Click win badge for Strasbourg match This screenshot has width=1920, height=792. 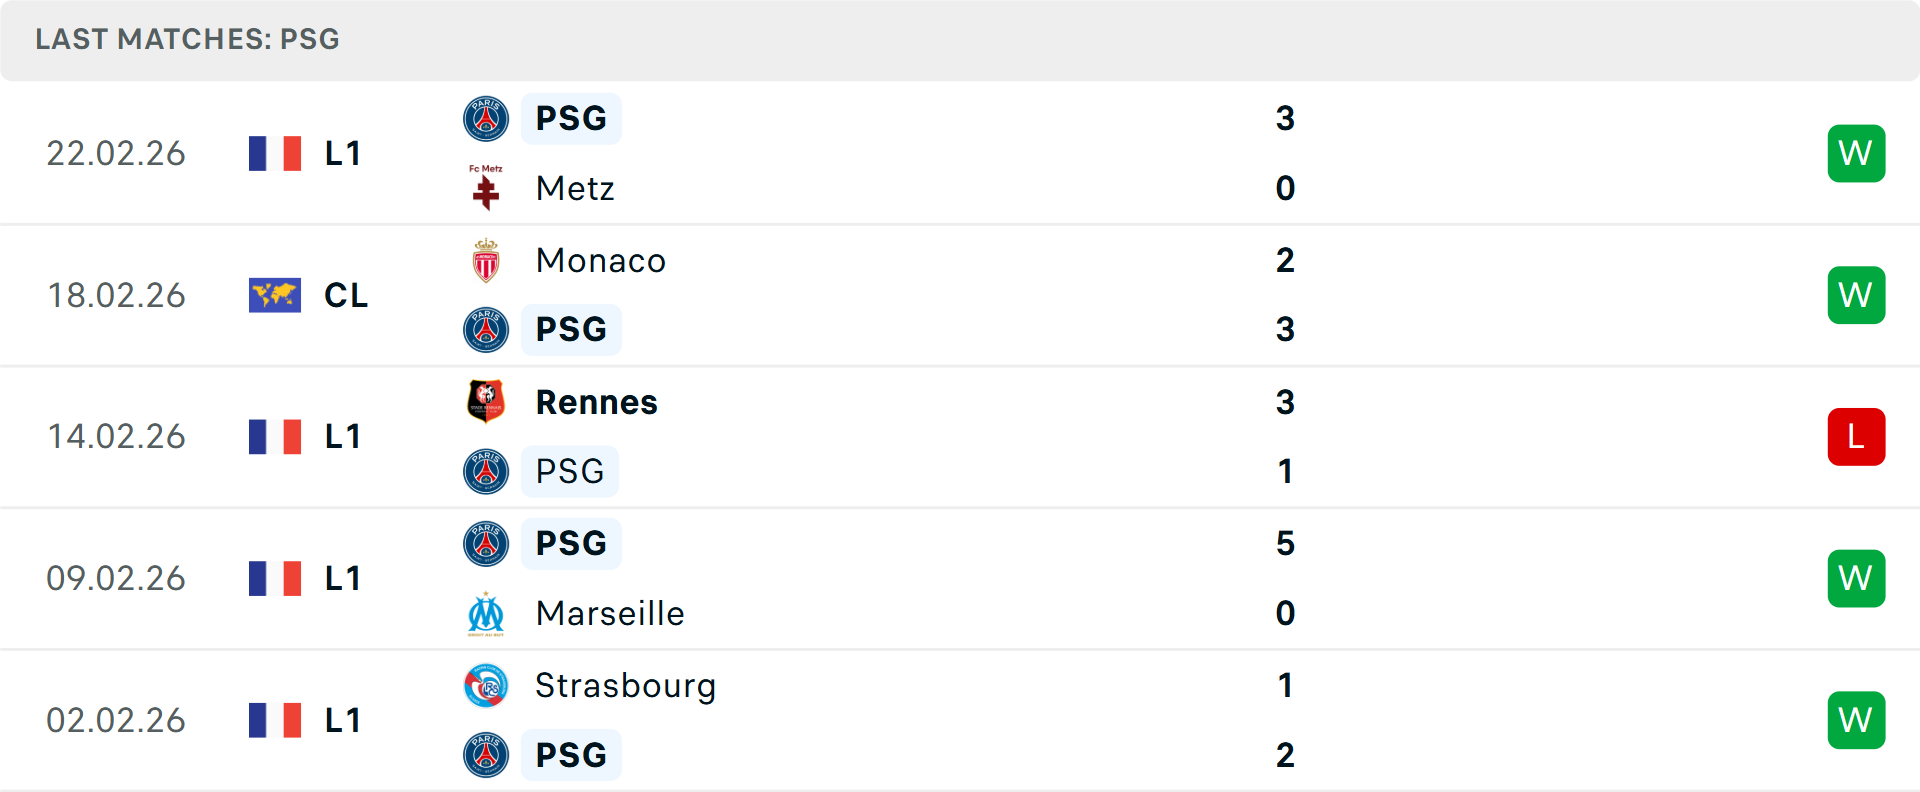point(1856,720)
